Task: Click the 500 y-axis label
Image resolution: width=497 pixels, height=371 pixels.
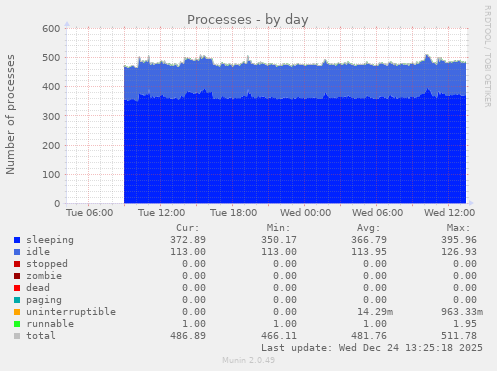Action: 51,58
